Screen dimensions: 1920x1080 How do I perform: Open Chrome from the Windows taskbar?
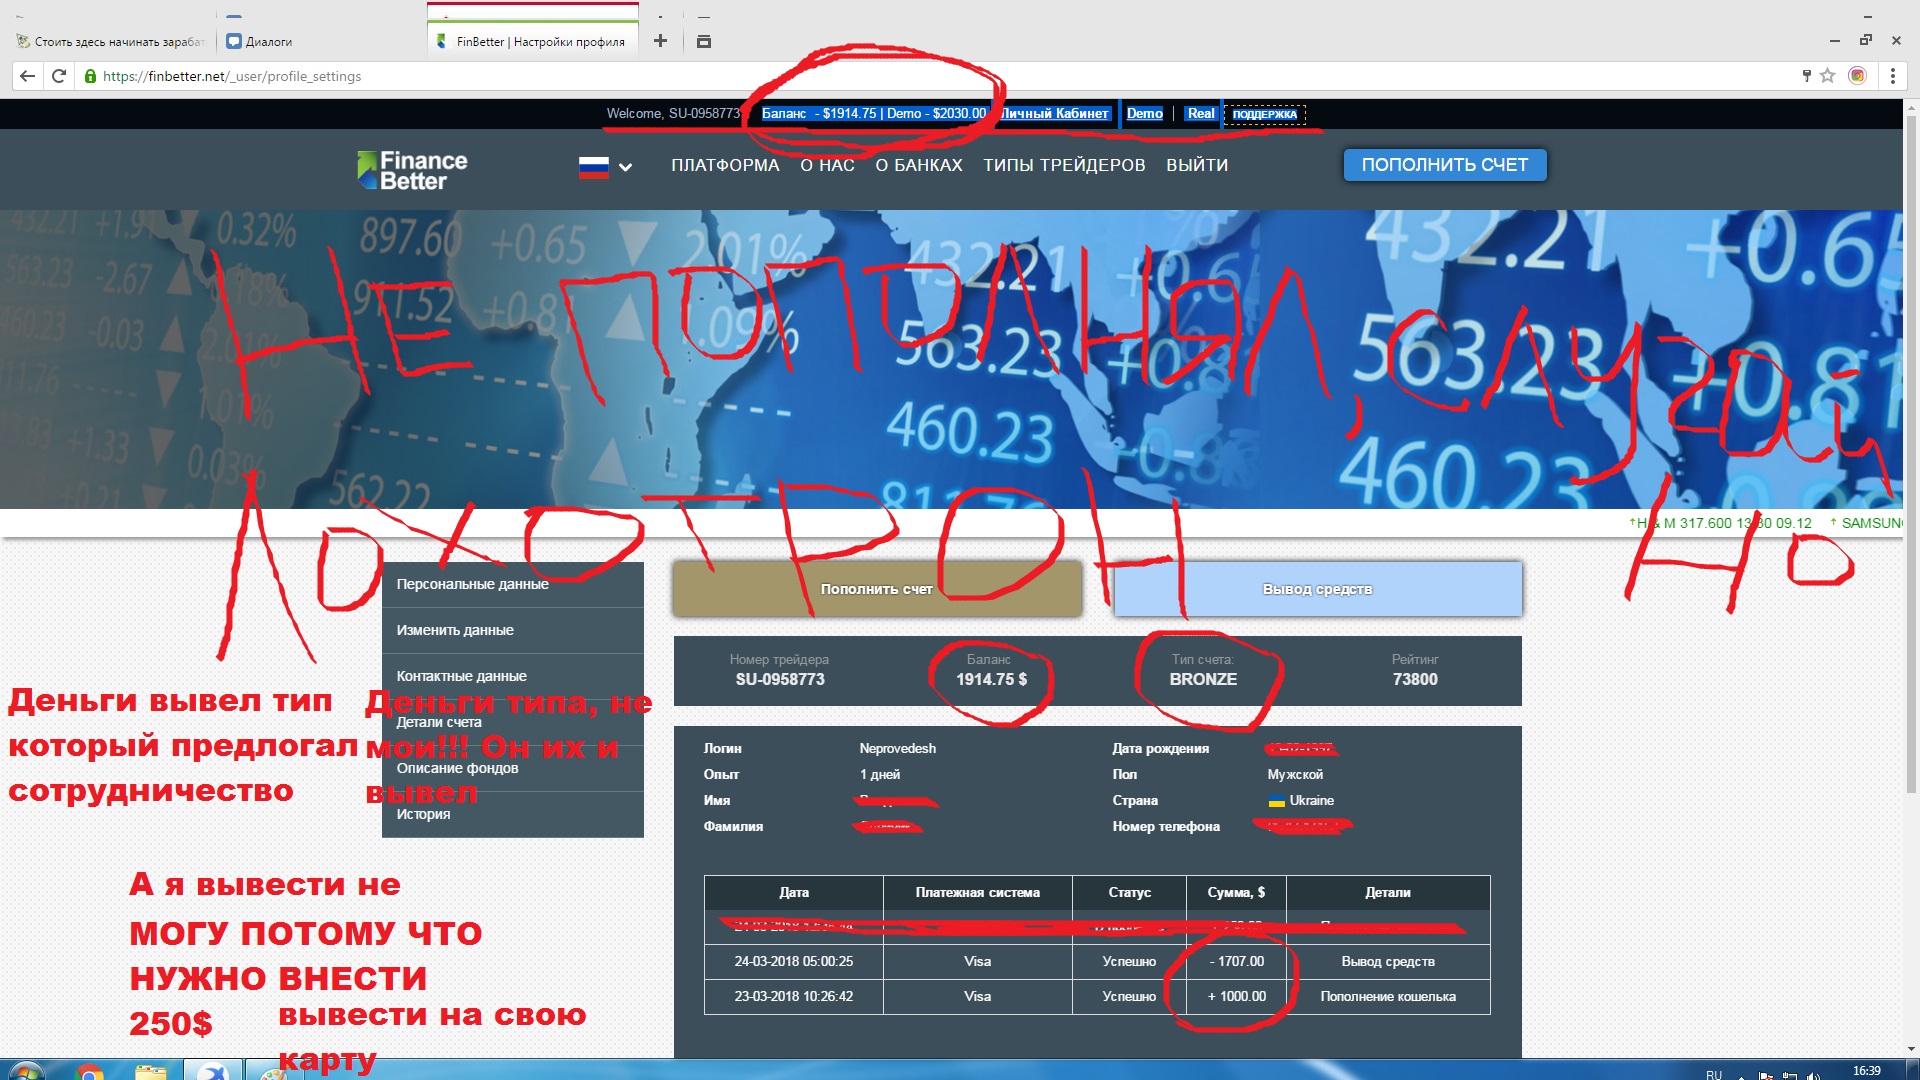(90, 1072)
